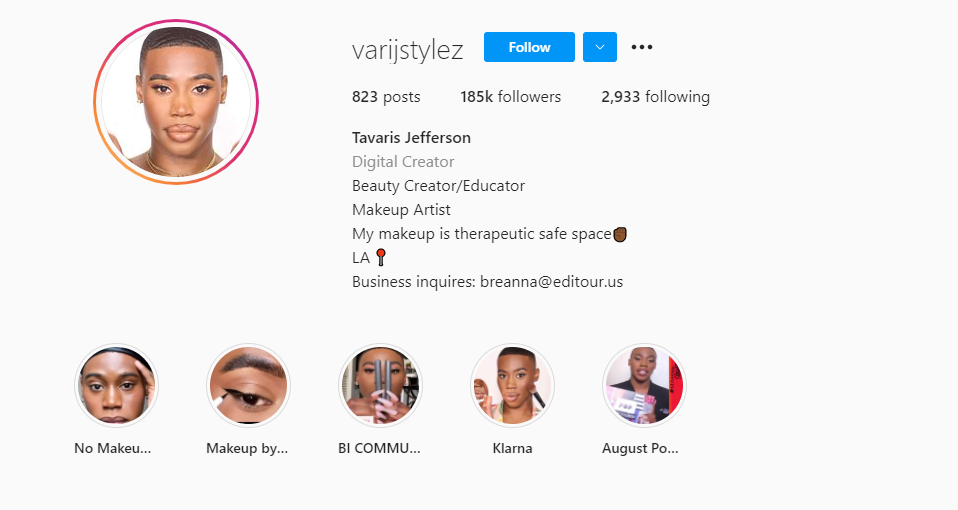
Task: Open the Klarna story highlight
Action: [512, 385]
